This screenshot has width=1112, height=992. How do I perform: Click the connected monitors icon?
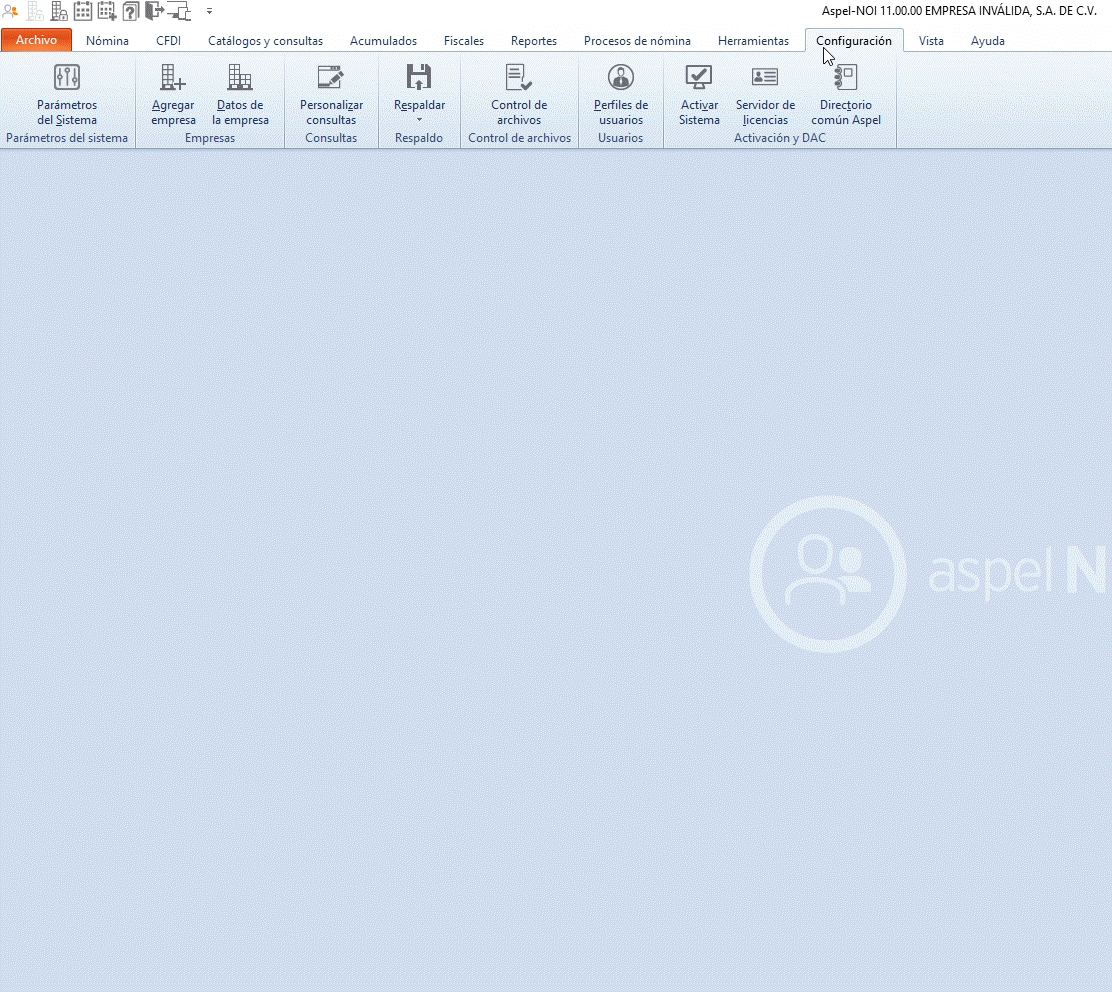pos(179,11)
